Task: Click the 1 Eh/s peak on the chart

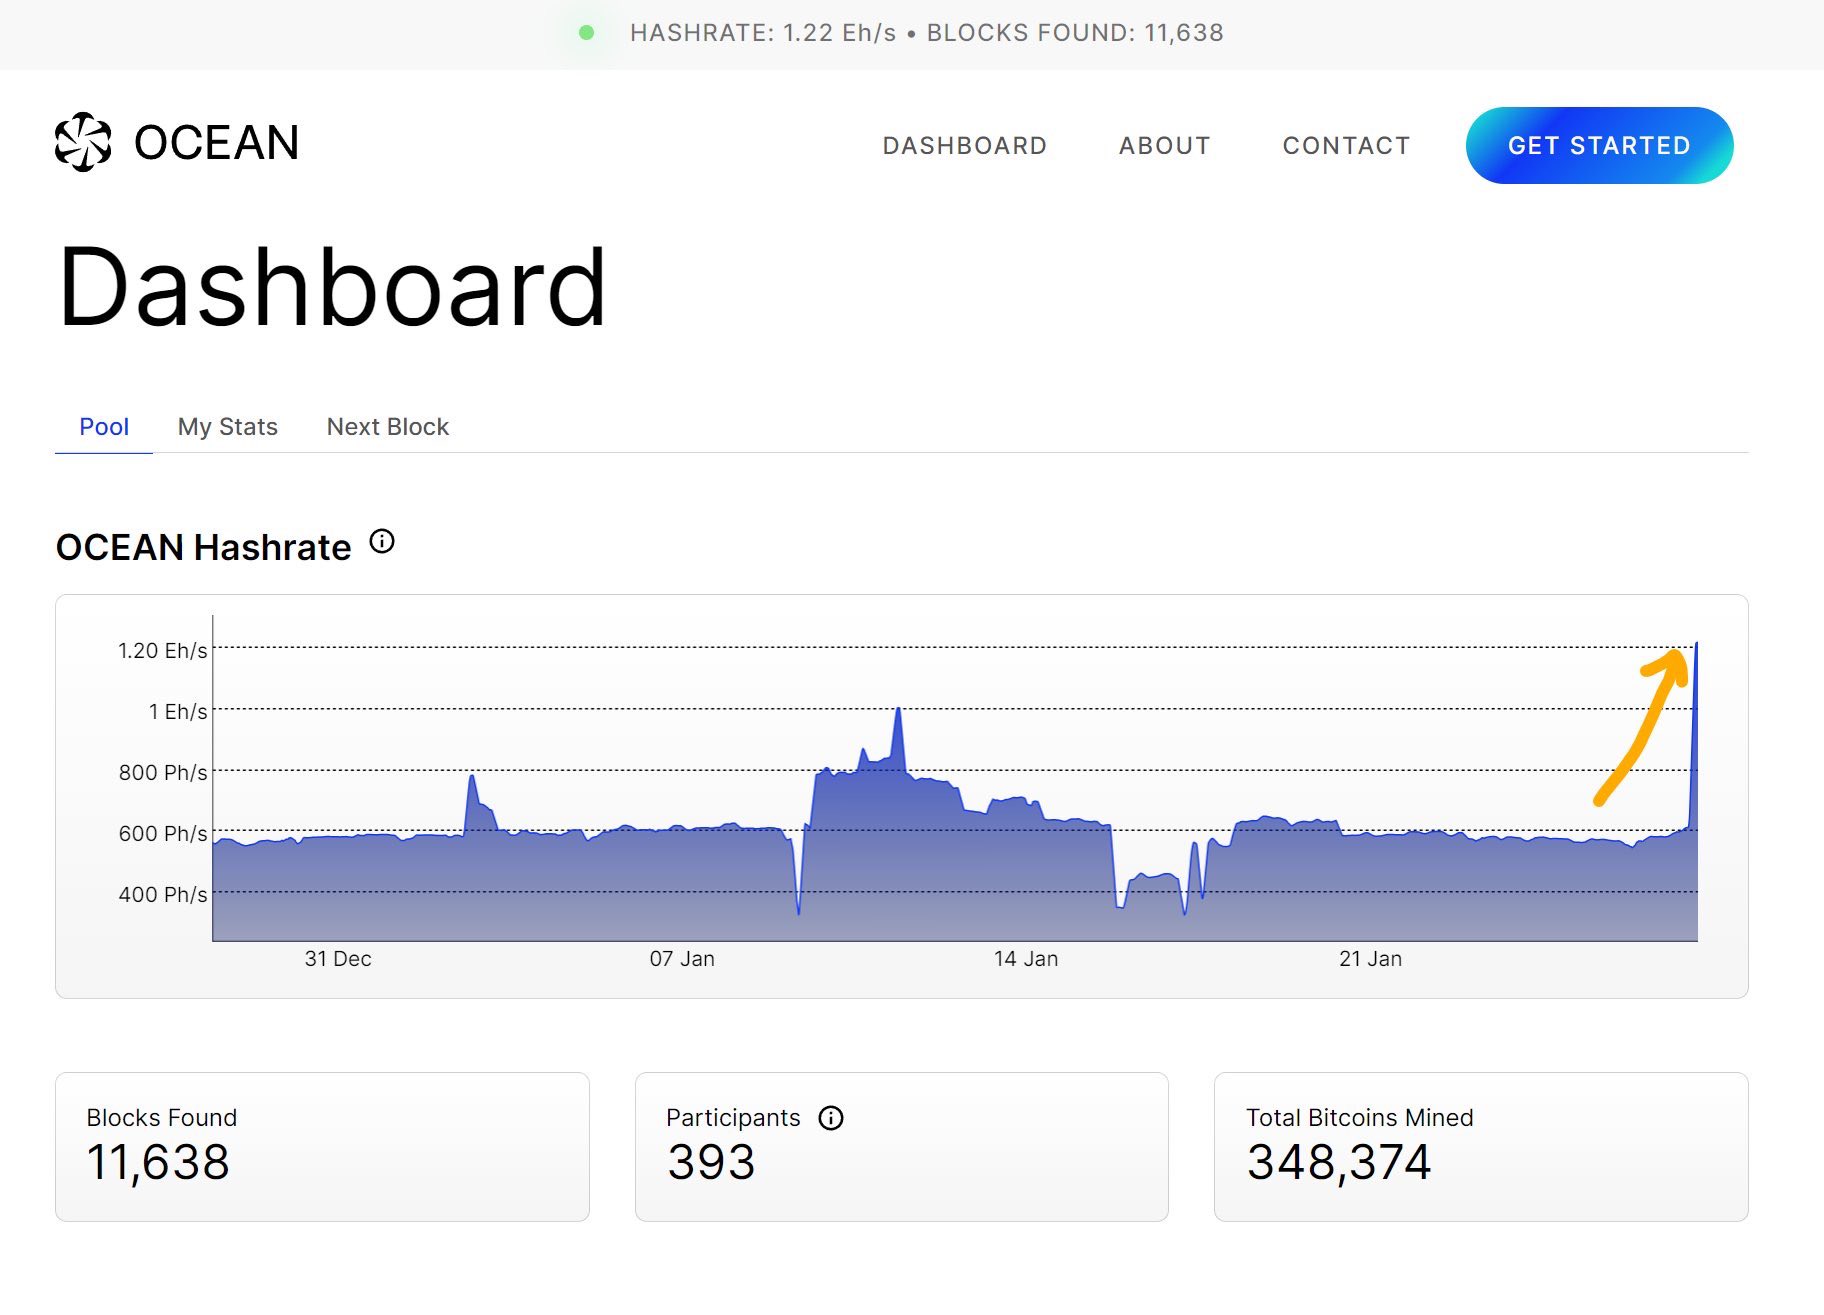Action: (898, 712)
